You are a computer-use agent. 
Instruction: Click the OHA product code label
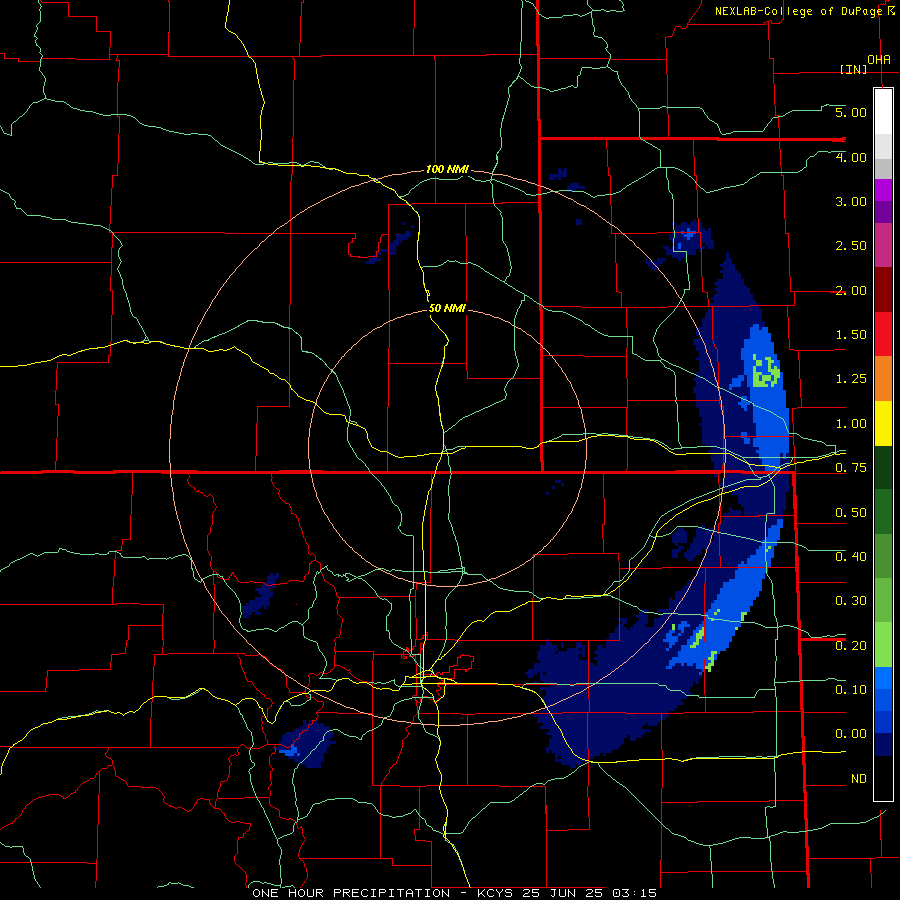(x=879, y=60)
